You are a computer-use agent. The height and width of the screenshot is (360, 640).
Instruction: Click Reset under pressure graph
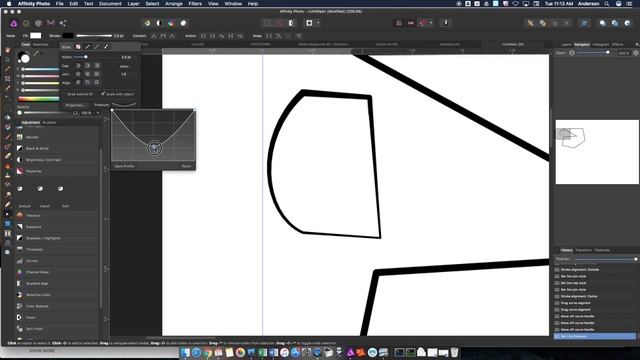click(x=186, y=166)
